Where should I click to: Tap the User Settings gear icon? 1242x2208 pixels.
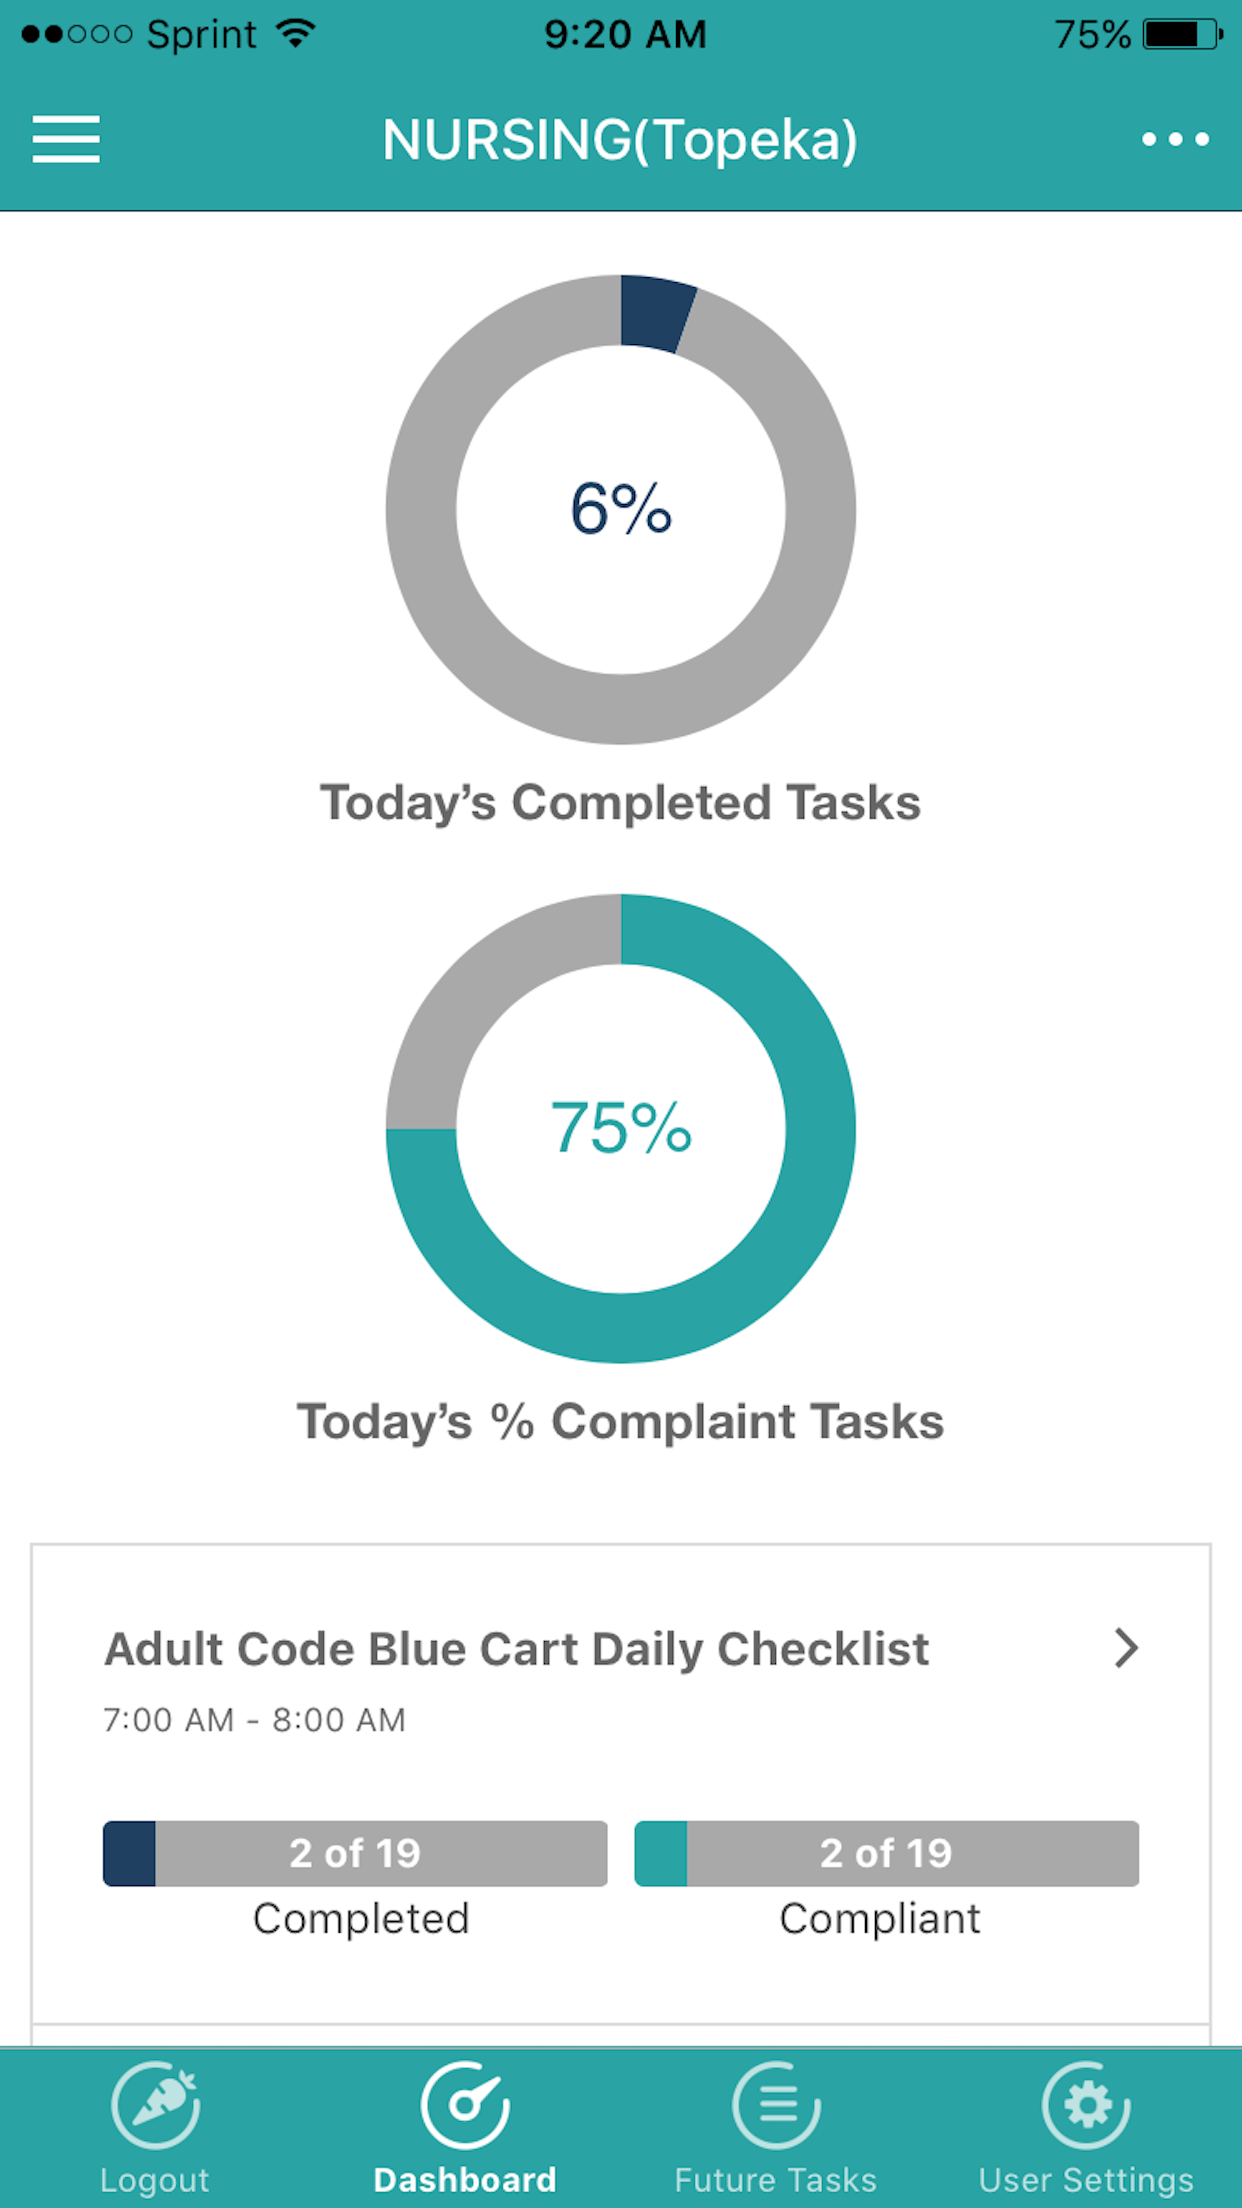tap(1086, 2105)
